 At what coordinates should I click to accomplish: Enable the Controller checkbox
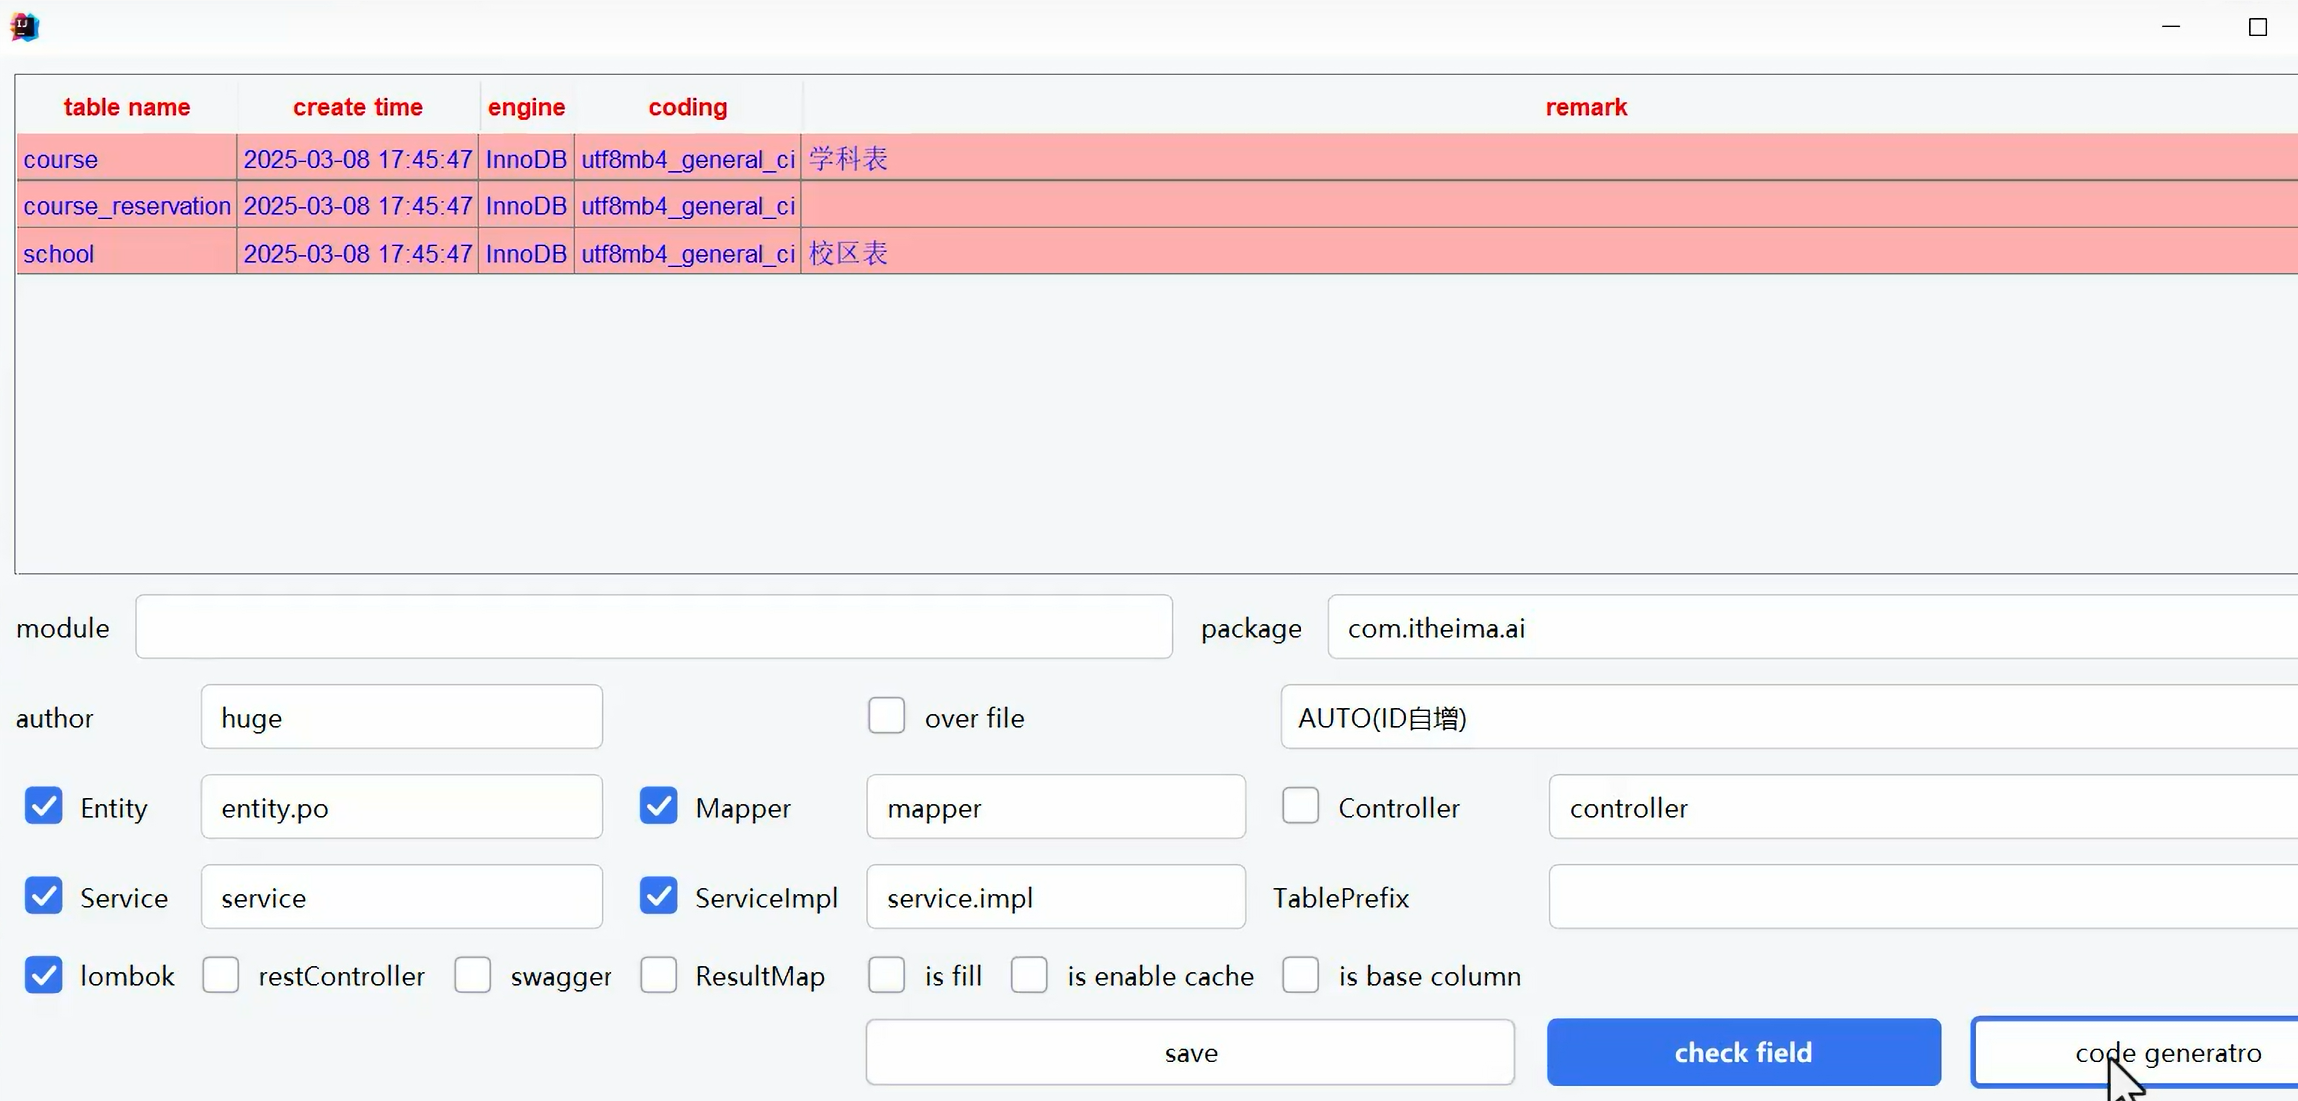1300,806
